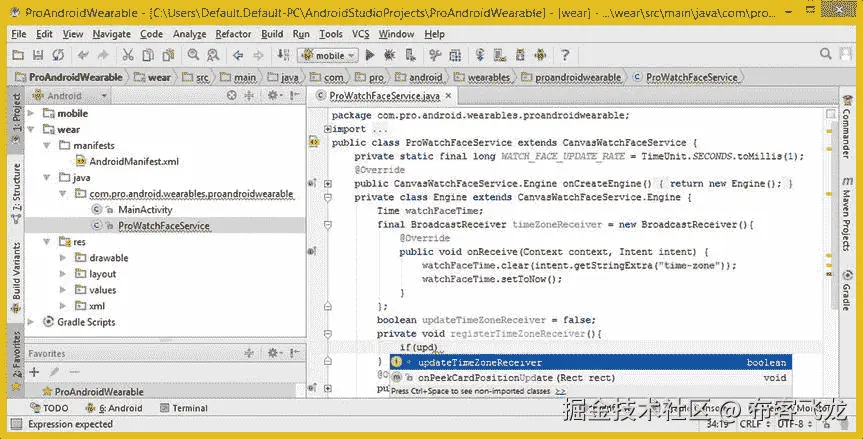The height and width of the screenshot is (439, 863).
Task: Click the Make Project icon
Action: pos(283,55)
